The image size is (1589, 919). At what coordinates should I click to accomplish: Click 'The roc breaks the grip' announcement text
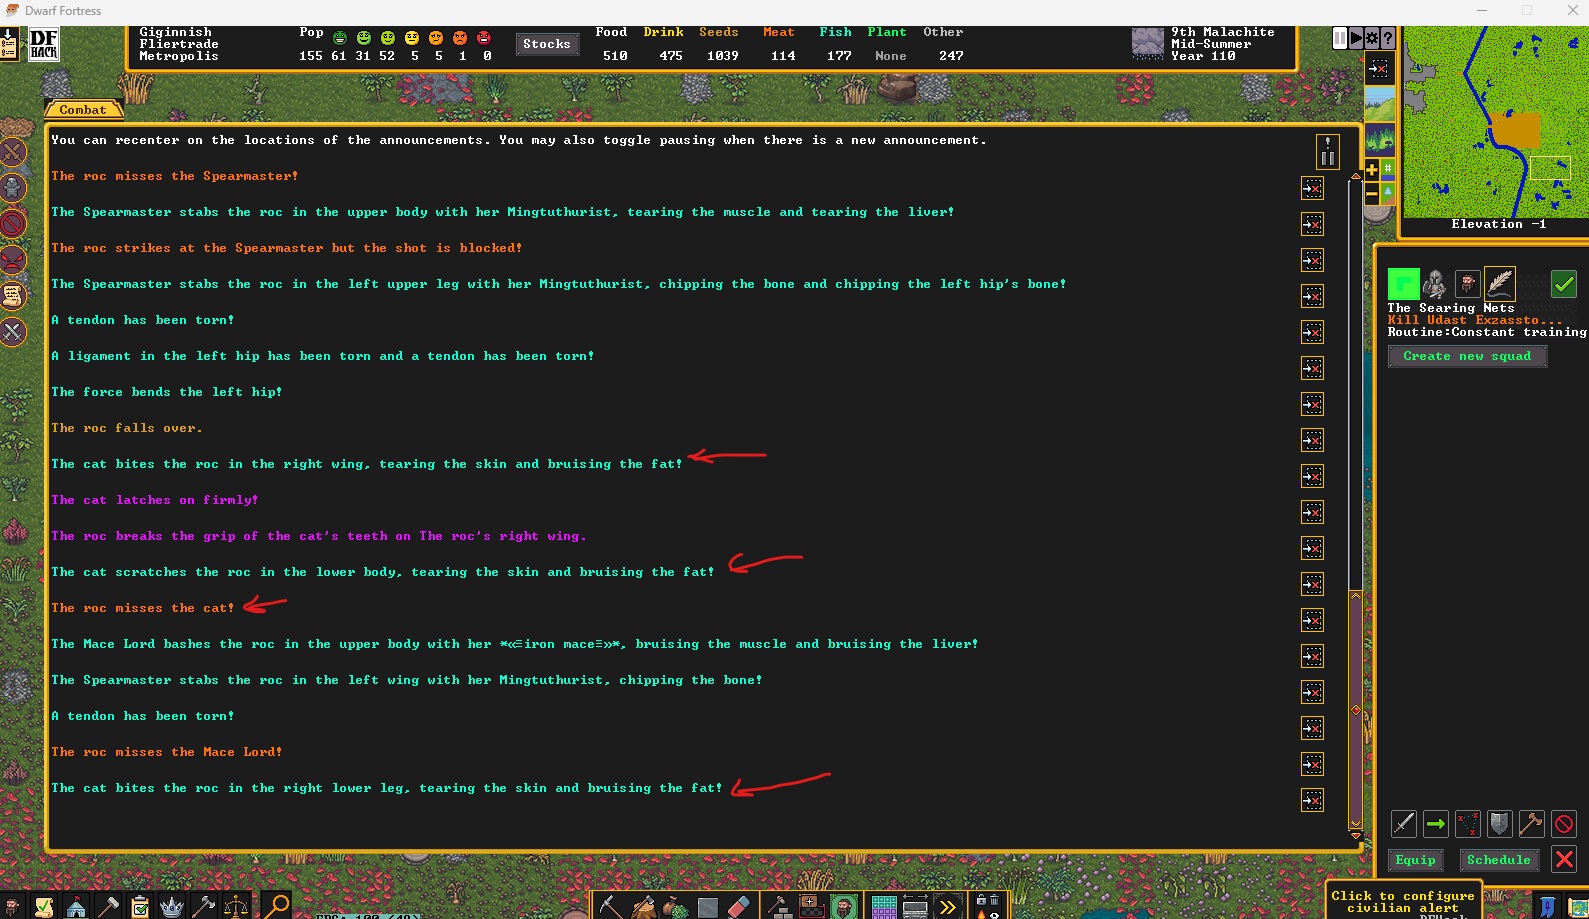[x=319, y=536]
